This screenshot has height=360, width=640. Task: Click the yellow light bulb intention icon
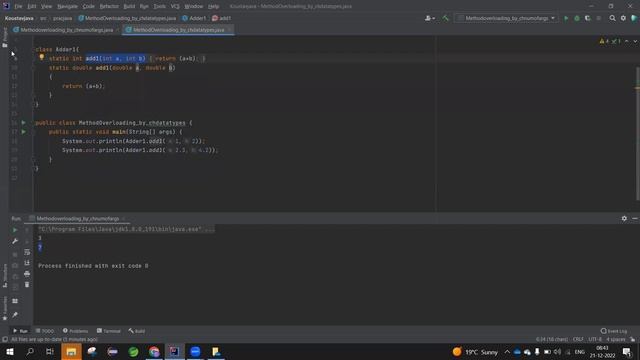point(41,58)
